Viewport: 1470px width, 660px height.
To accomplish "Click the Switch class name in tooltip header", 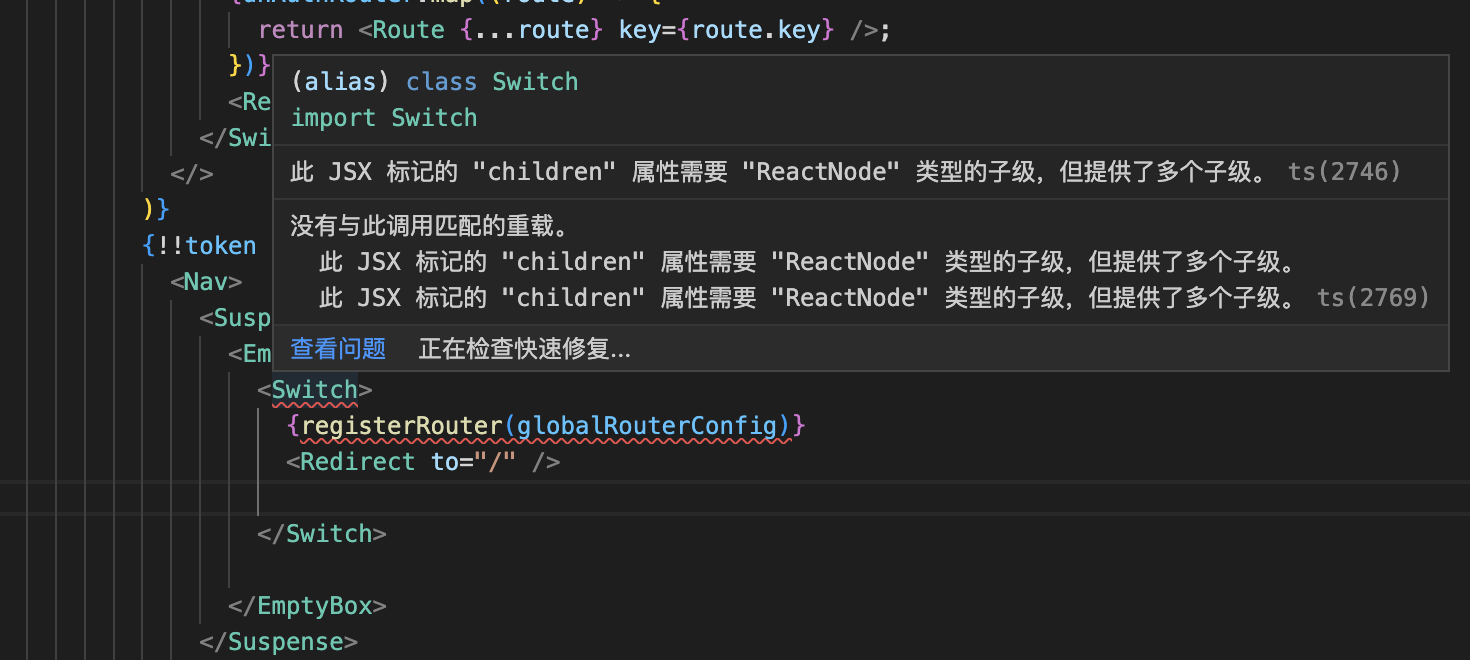I will [x=535, y=81].
